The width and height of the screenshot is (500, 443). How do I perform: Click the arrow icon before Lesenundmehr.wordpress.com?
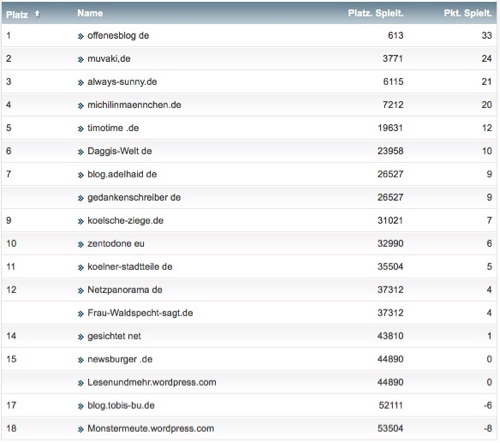pyautogui.click(x=80, y=383)
